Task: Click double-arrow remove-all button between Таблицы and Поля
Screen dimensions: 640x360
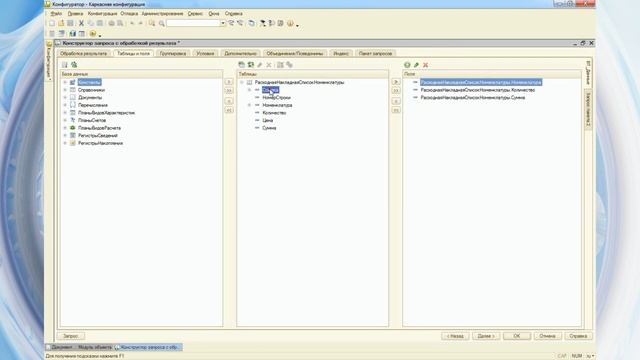Action: pos(396,110)
